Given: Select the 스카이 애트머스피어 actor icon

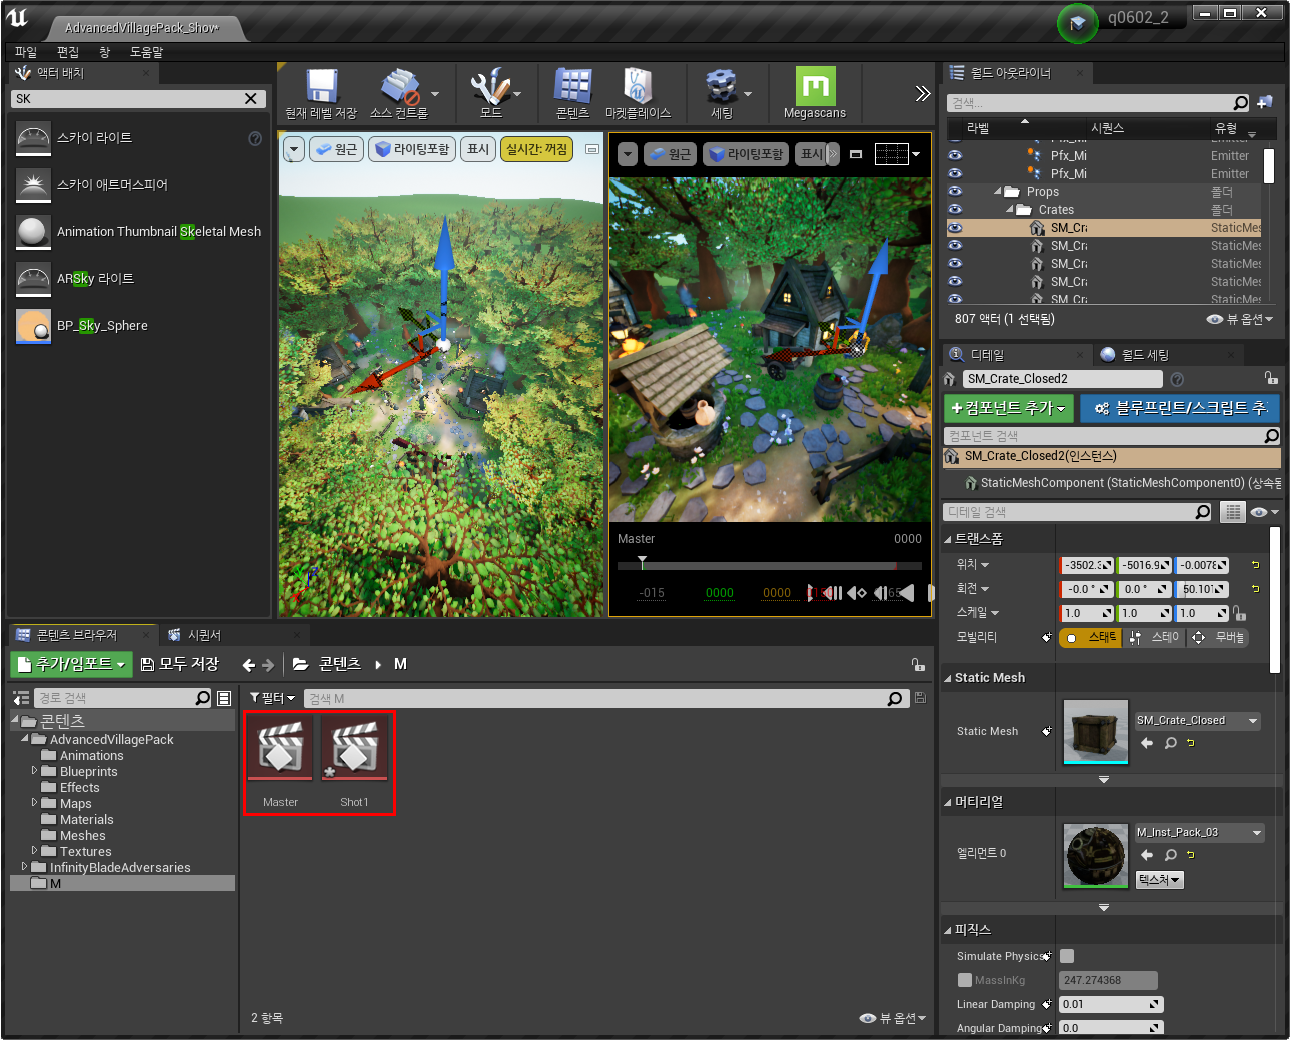Looking at the screenshot, I should [33, 185].
